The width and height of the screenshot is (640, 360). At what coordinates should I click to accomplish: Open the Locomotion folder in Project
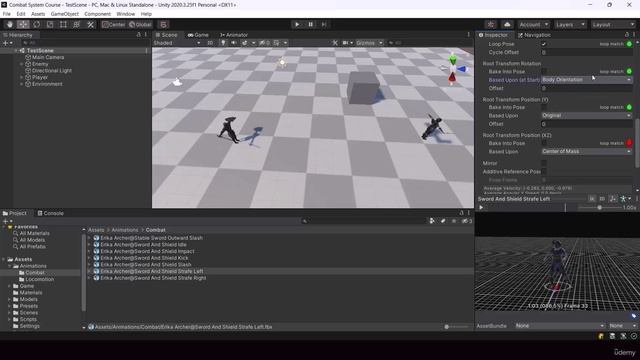pyautogui.click(x=40, y=279)
